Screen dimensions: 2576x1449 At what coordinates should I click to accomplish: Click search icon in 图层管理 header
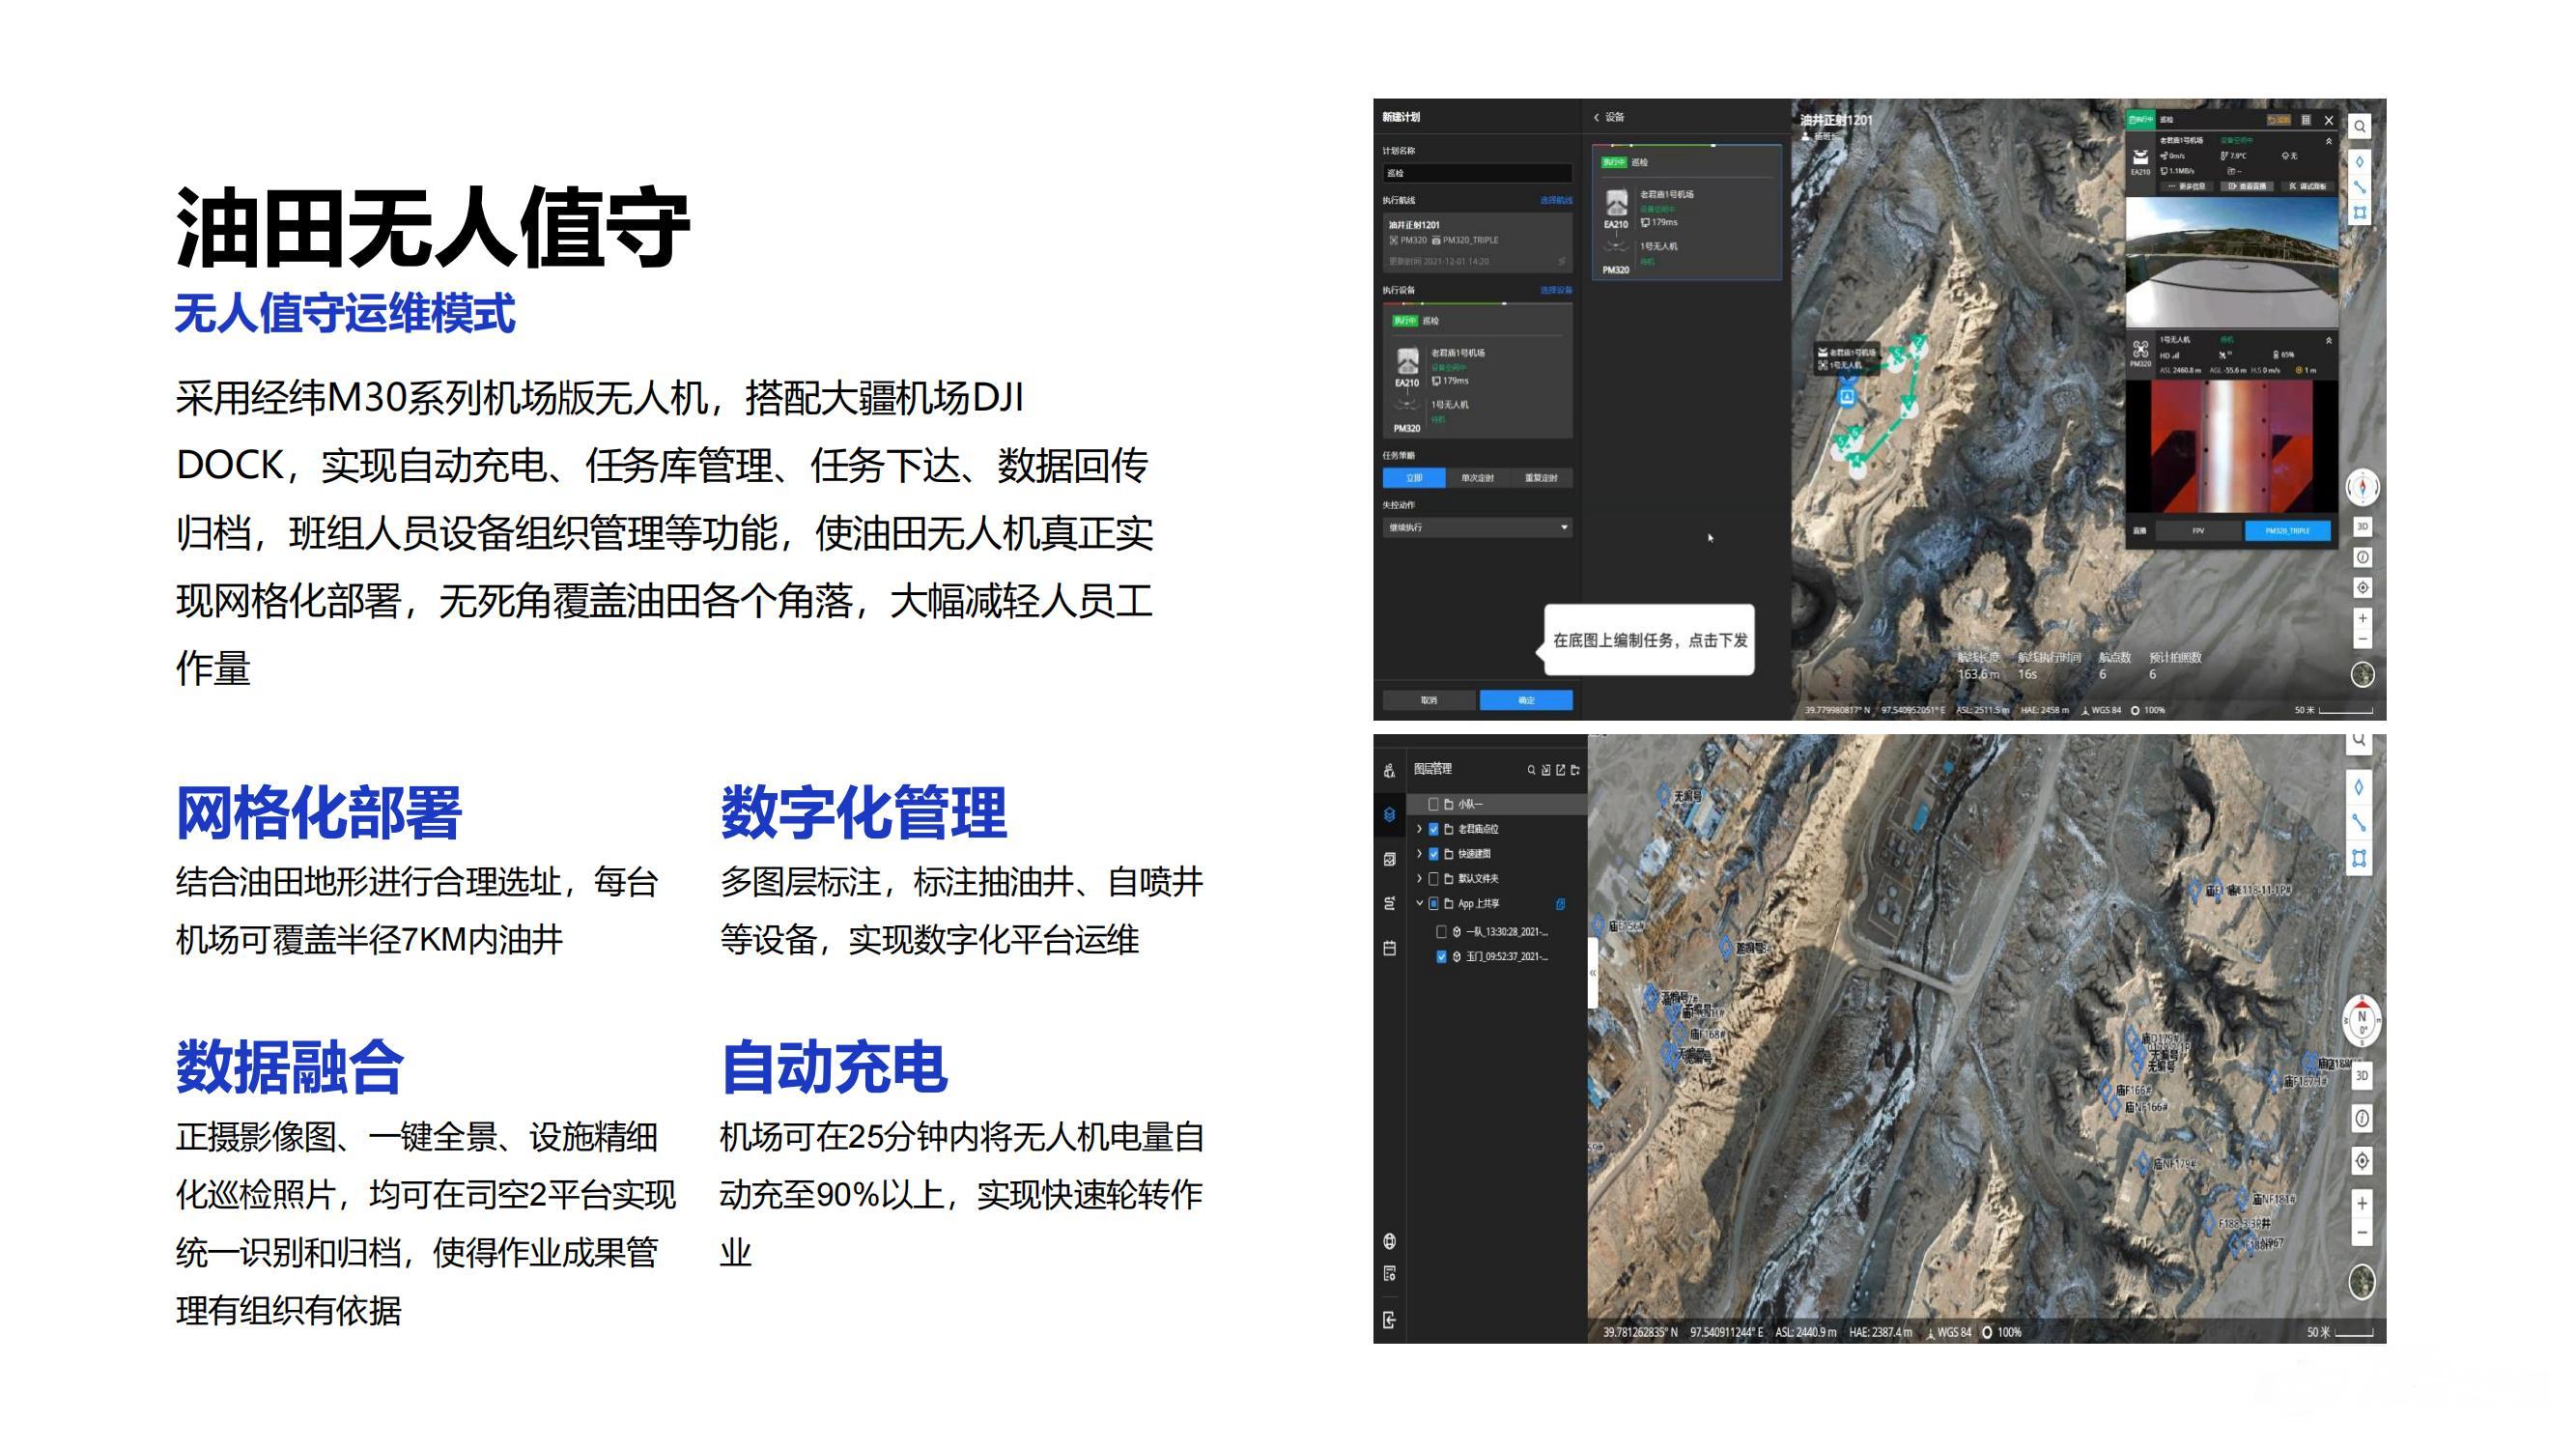(1531, 770)
